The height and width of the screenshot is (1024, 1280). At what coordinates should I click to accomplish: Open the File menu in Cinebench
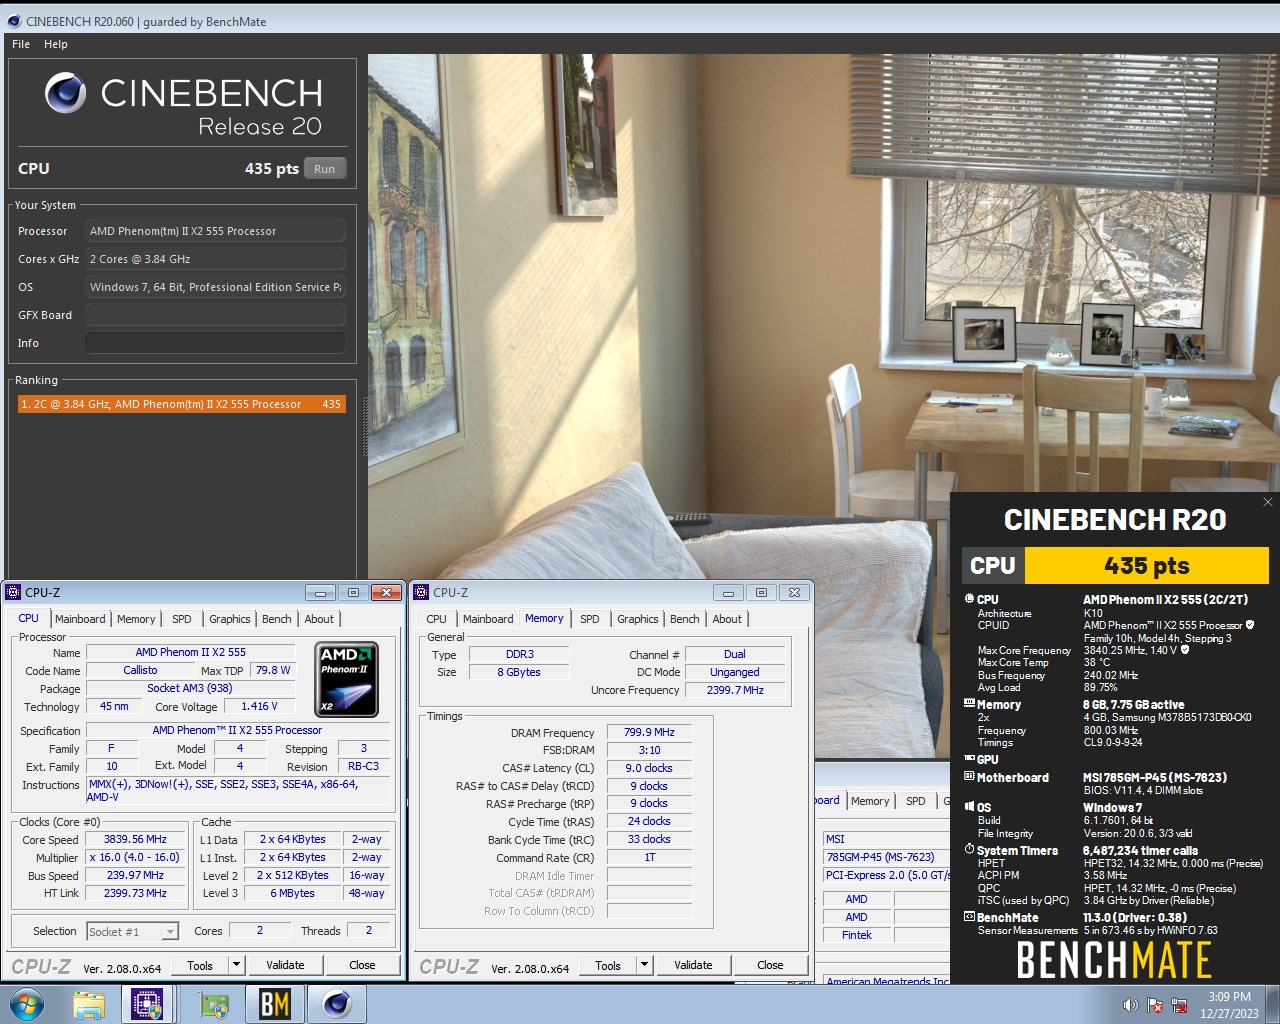click(21, 44)
